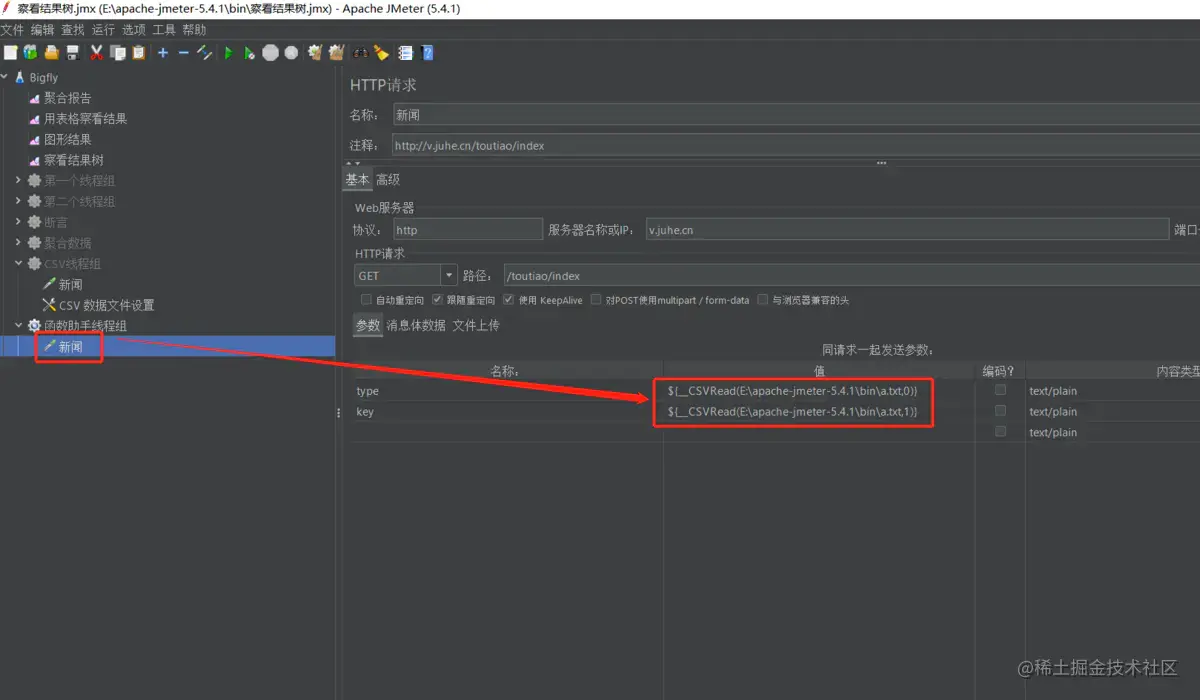
Task: Click the Toggle enable/disable icon
Action: (x=204, y=53)
